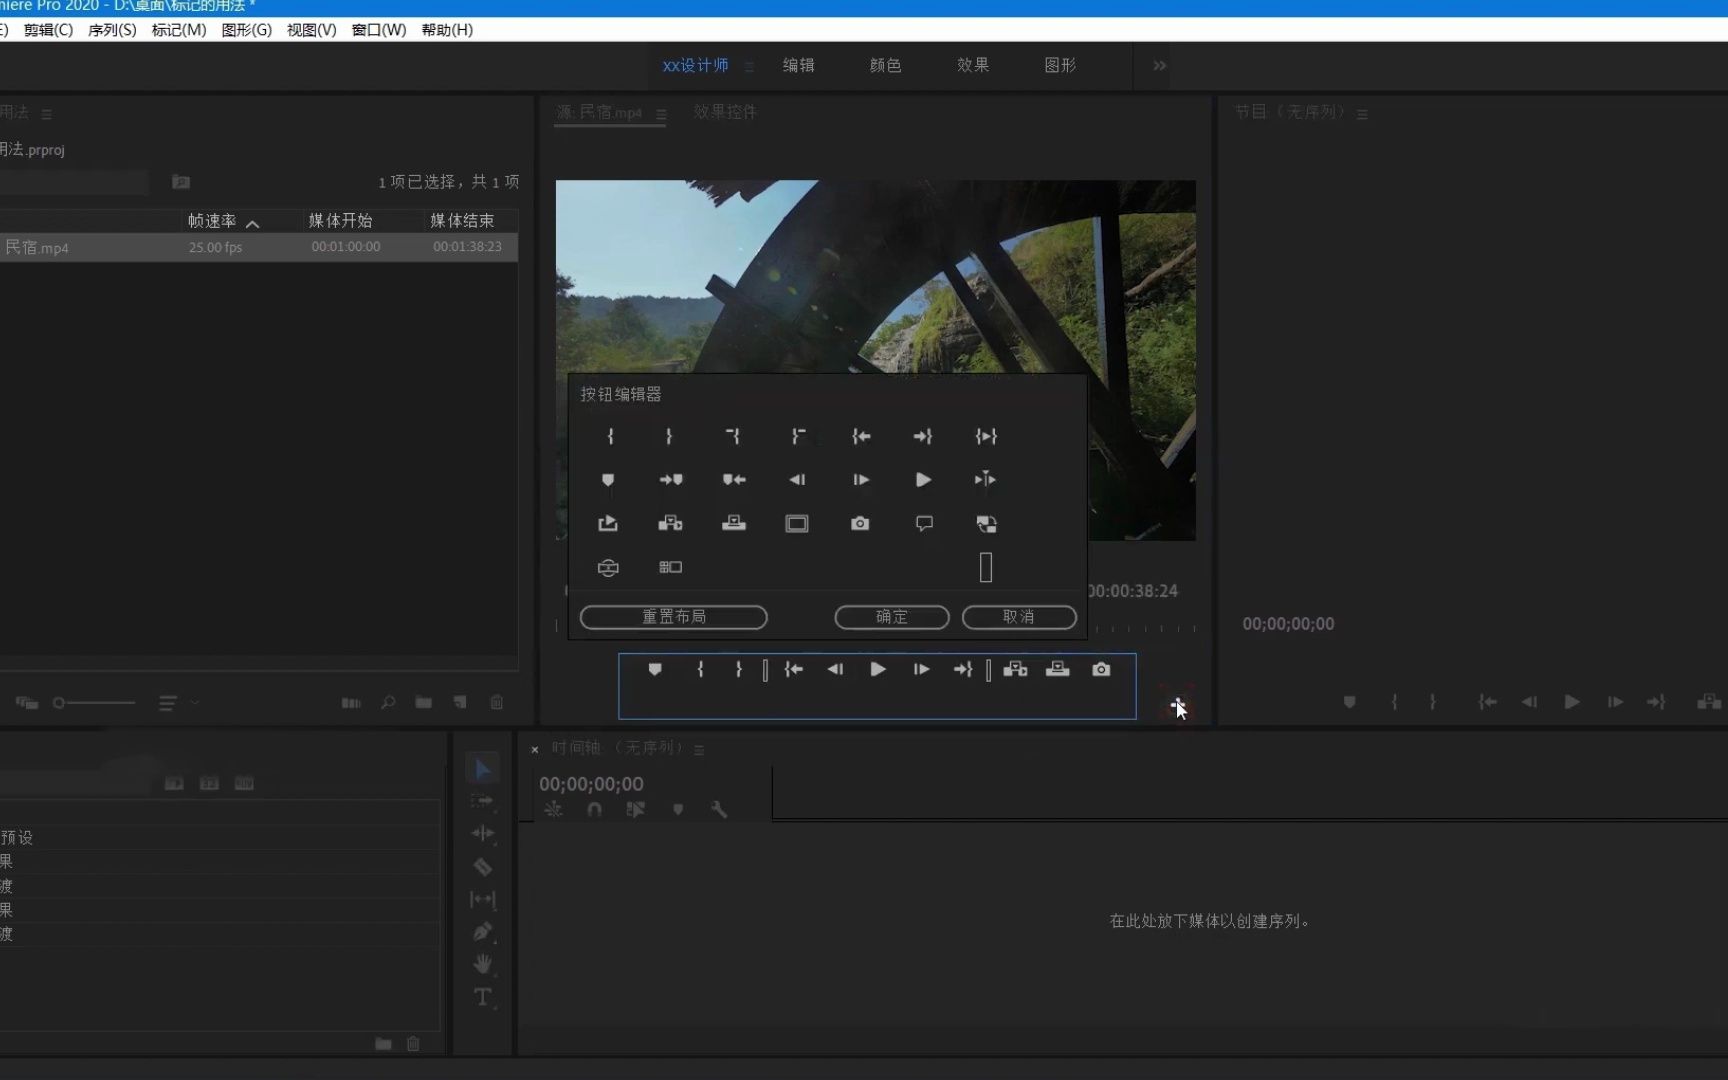
Task: Open the timeline panel menu
Action: coord(699,750)
